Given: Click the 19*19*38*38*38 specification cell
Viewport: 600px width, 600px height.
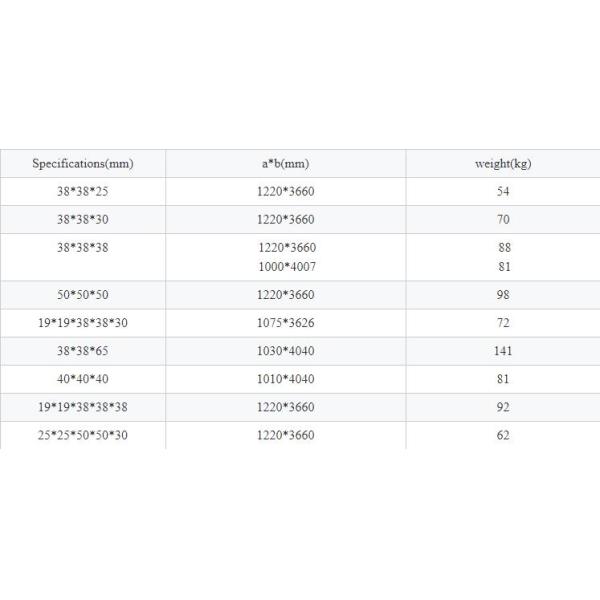Looking at the screenshot, I should click(x=83, y=407).
